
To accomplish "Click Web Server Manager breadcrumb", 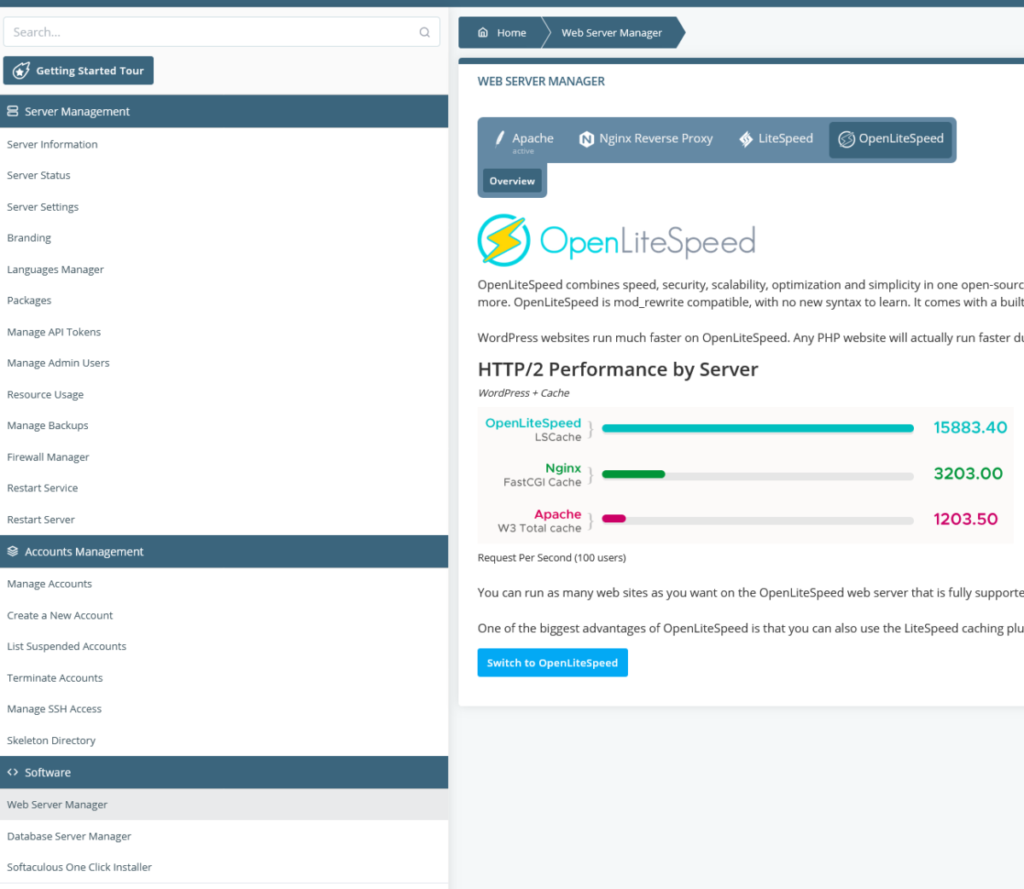I will click(612, 33).
